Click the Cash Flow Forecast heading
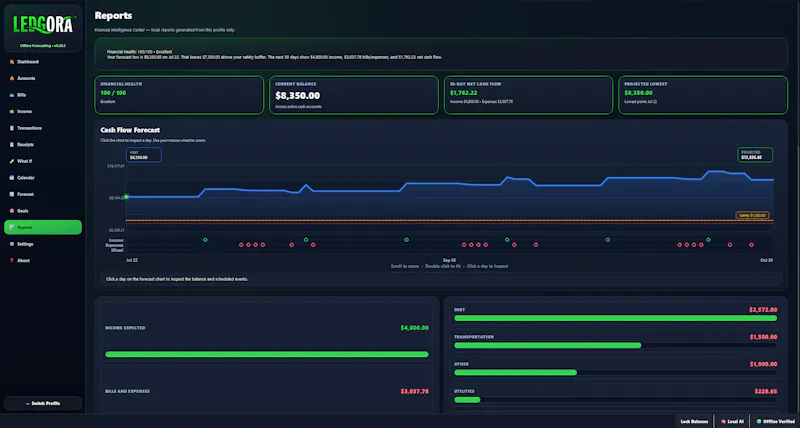 [130, 130]
